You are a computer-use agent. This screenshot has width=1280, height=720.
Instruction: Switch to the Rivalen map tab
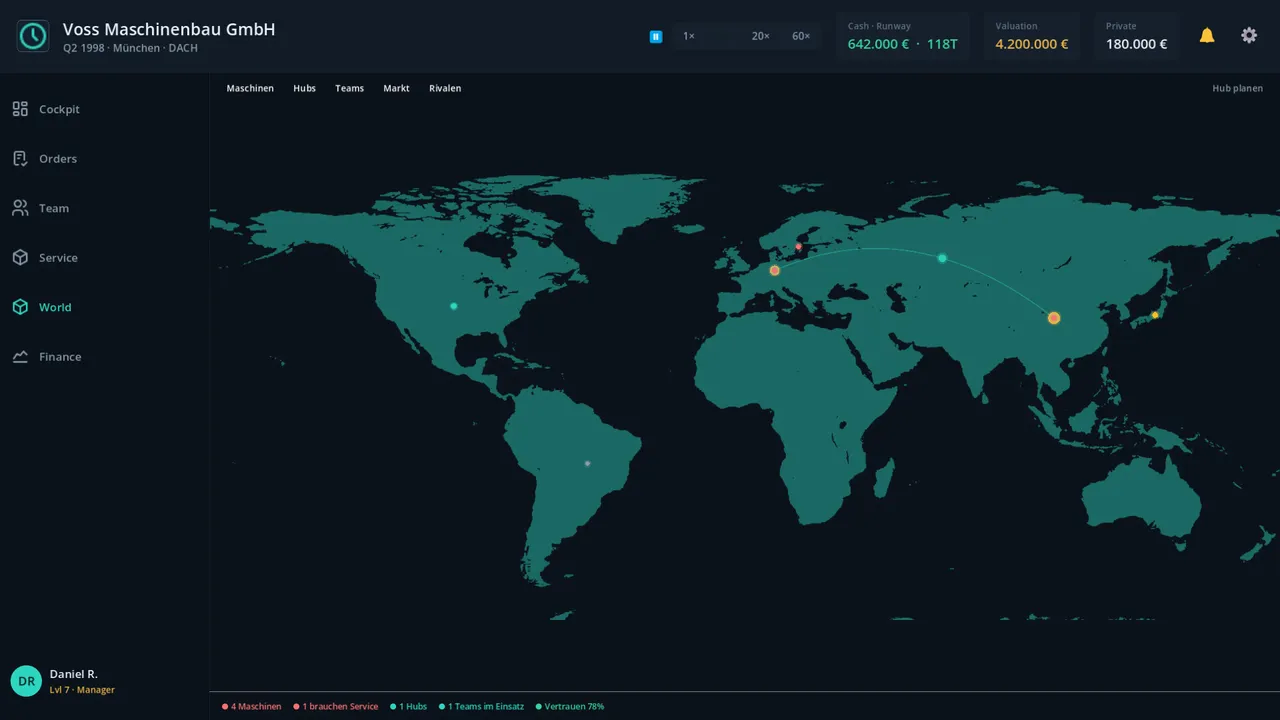[445, 88]
